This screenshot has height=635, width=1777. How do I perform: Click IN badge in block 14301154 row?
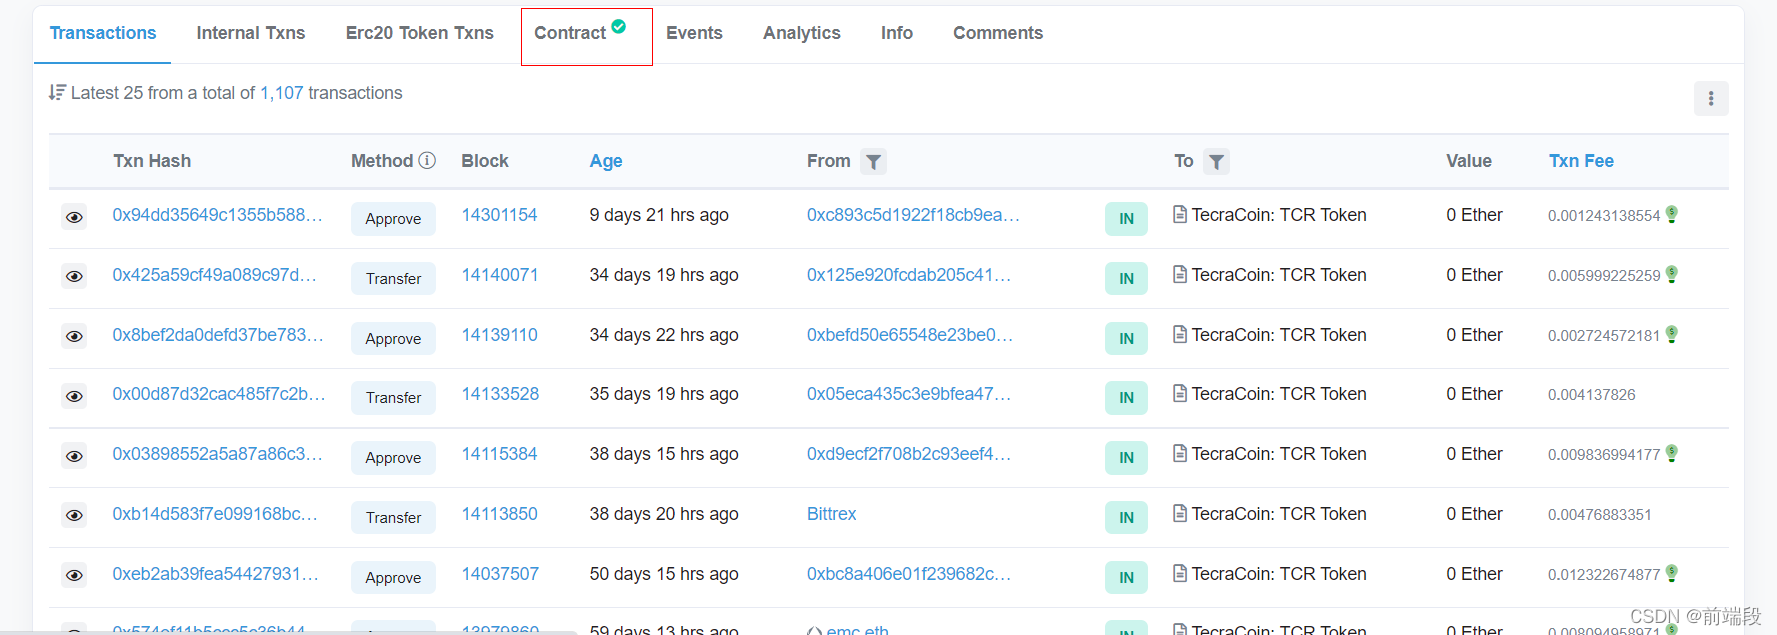[x=1126, y=219]
